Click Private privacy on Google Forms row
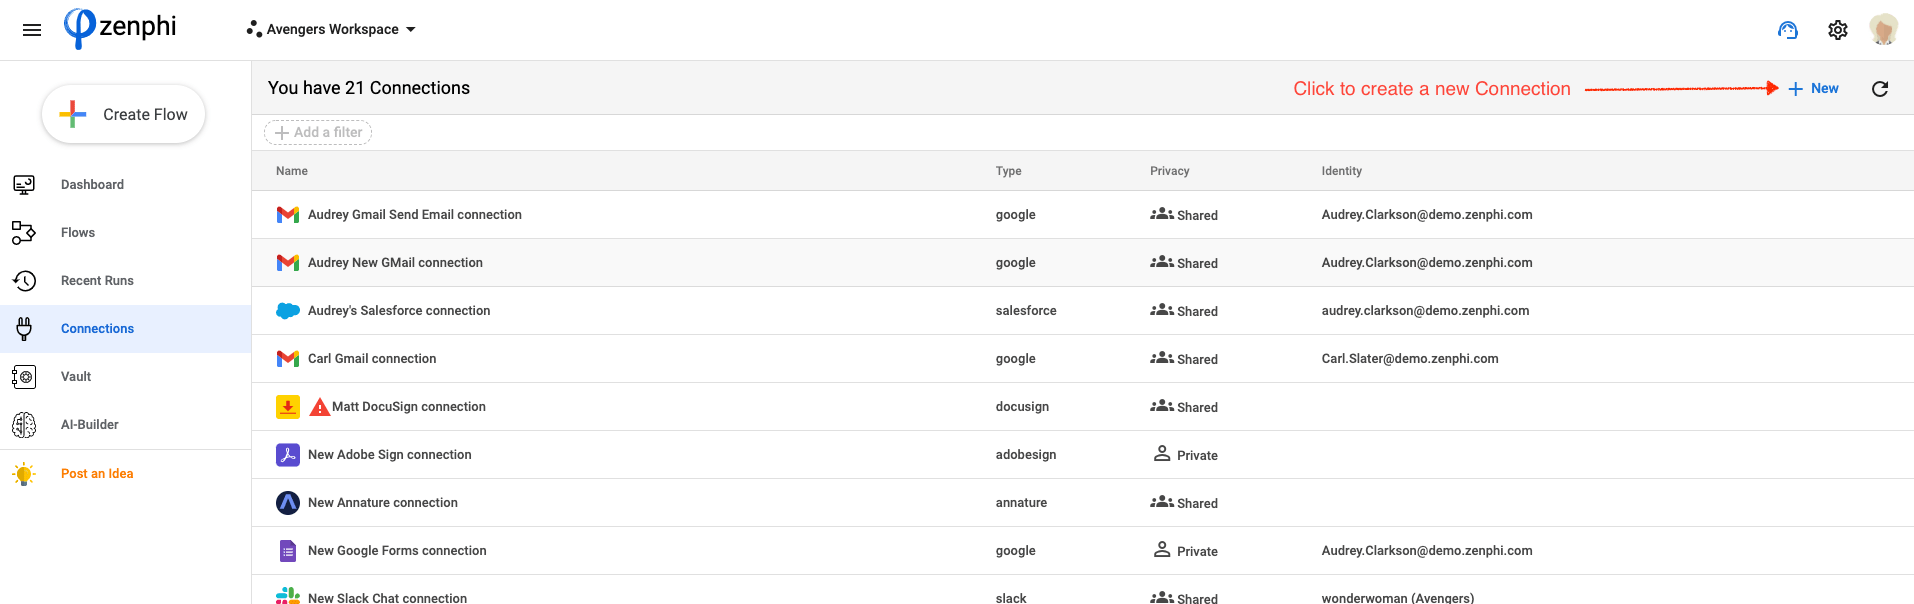The image size is (1914, 604). 1186,551
